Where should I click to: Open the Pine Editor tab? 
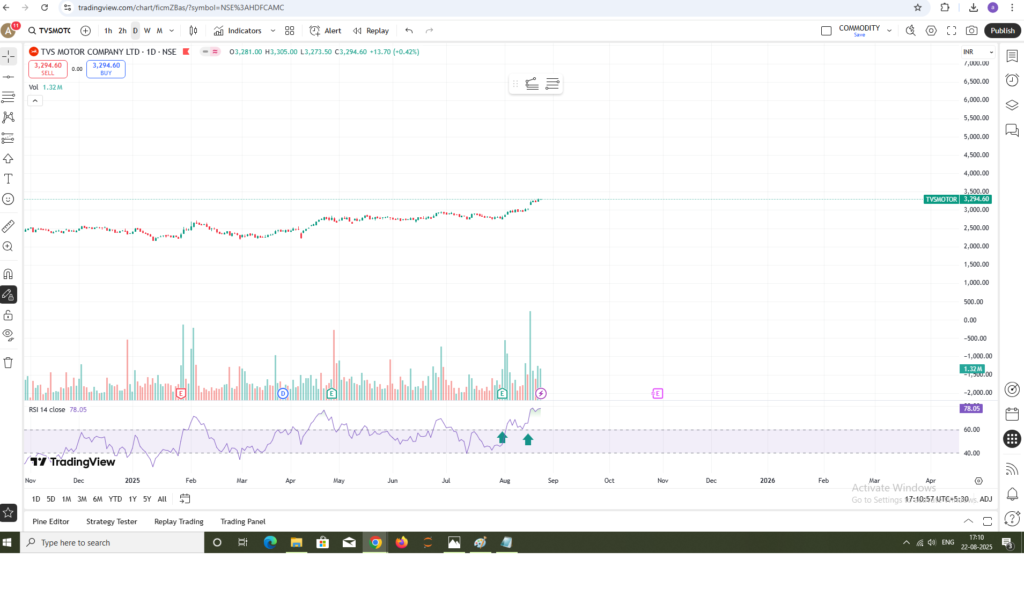tap(51, 522)
